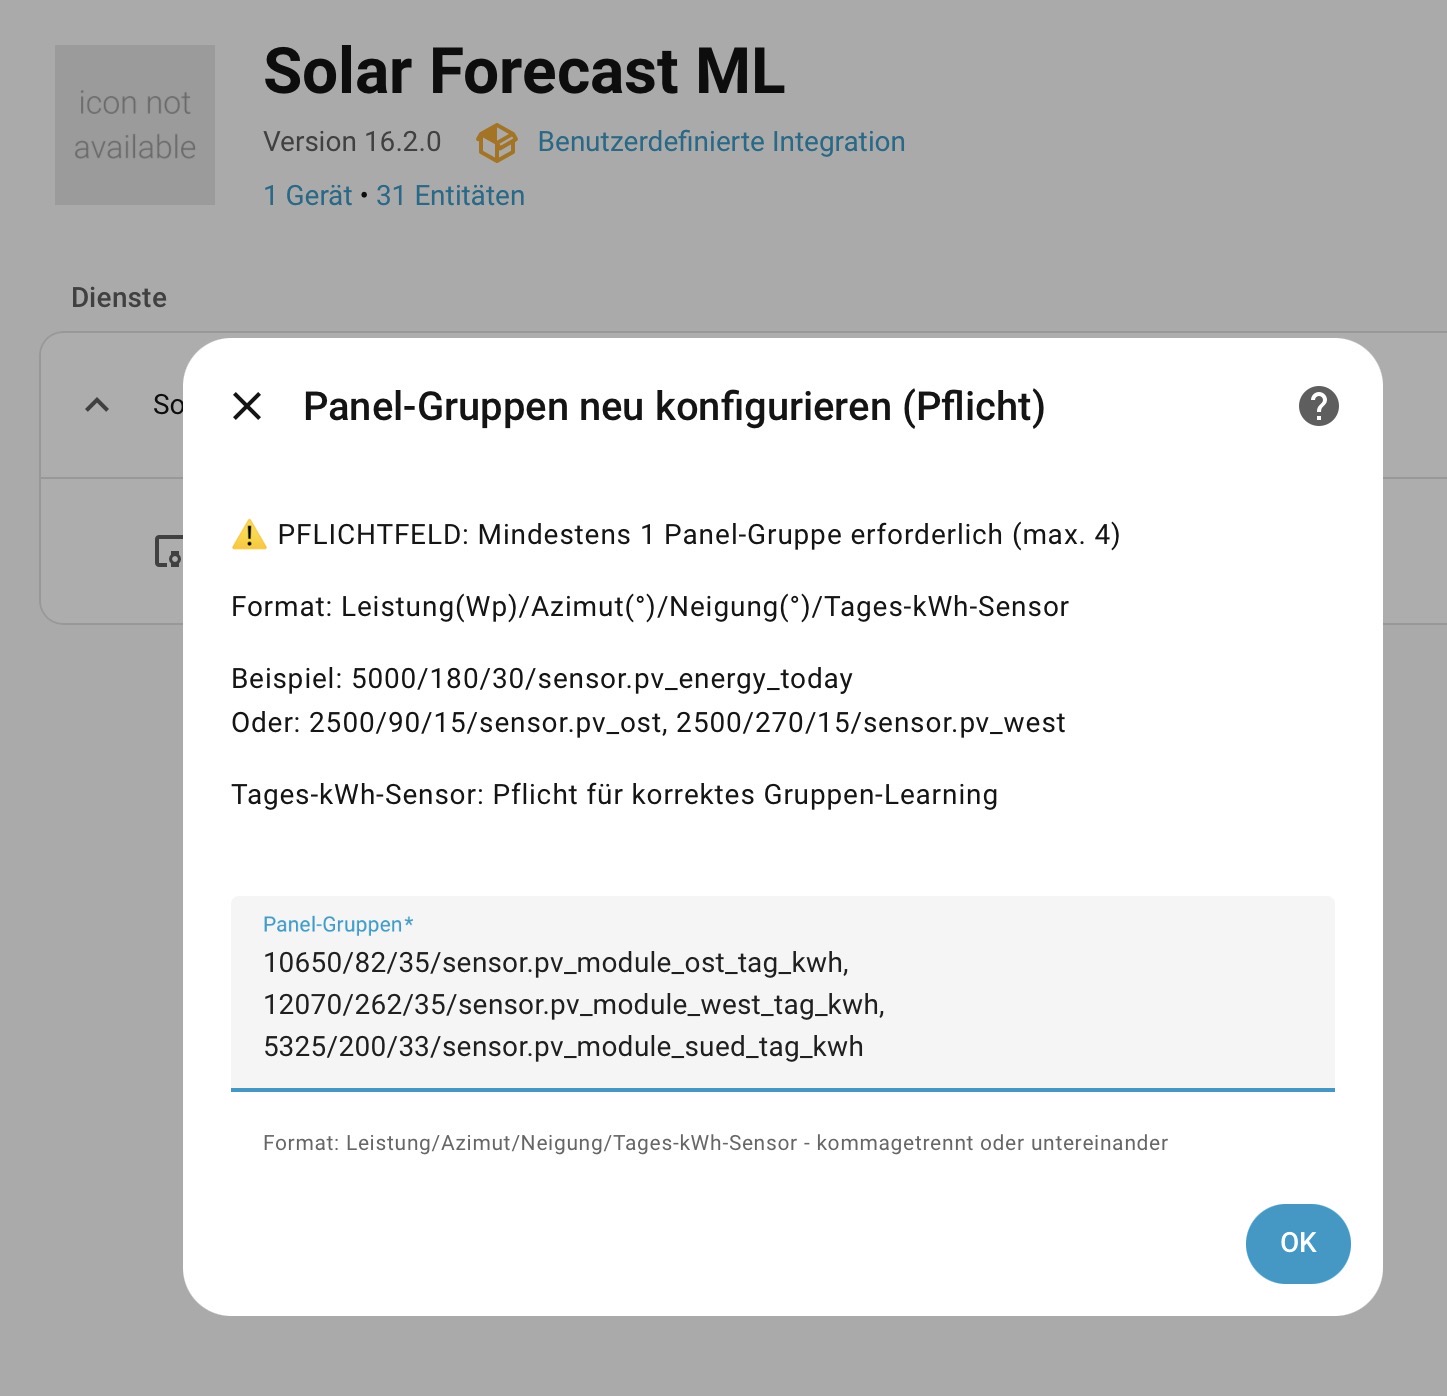Open the Benutzerdefinierte Integration link
This screenshot has height=1396, width=1447.
[x=721, y=142]
